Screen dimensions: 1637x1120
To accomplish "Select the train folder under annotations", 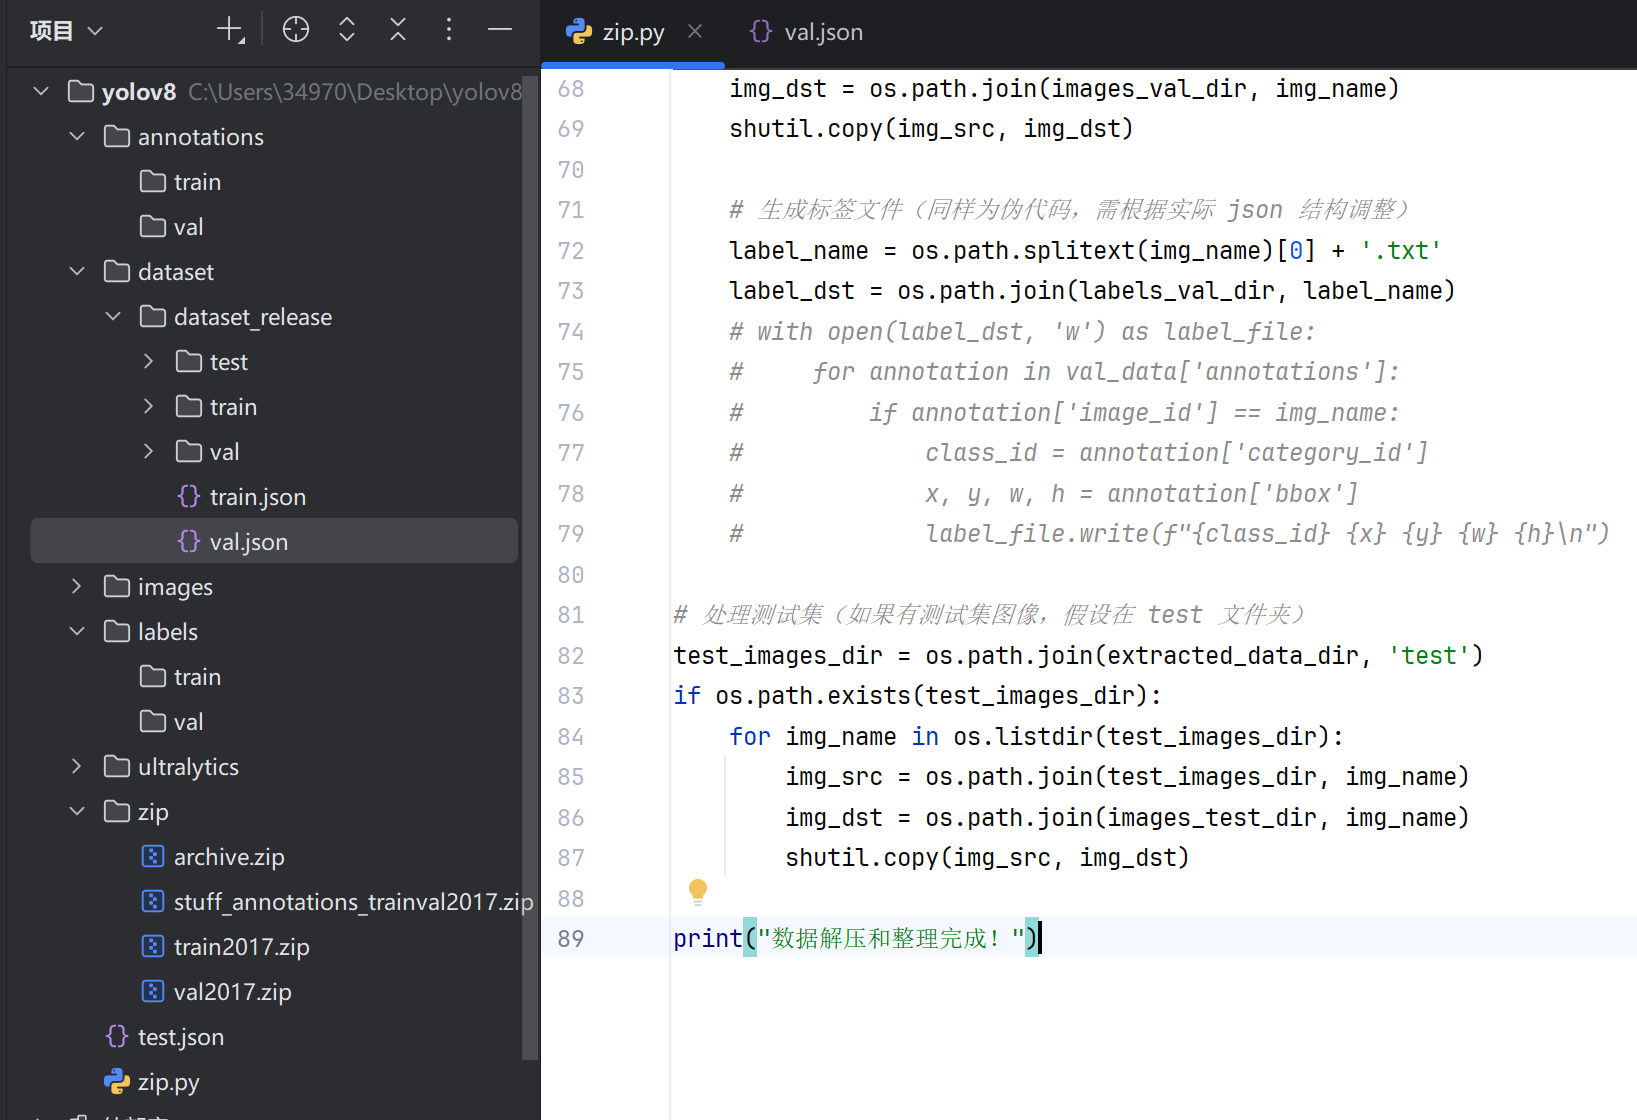I will point(274,182).
